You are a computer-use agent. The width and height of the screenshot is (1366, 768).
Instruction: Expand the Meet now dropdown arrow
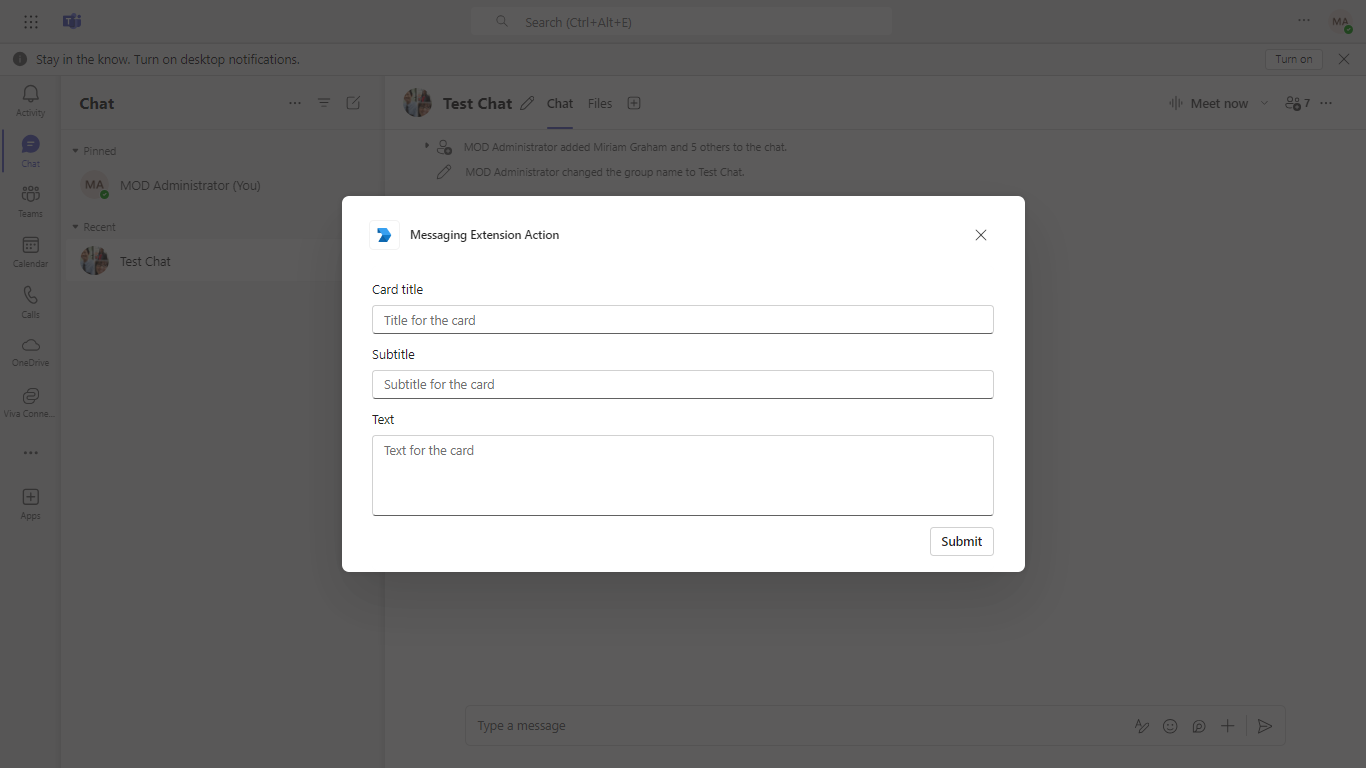pos(1264,103)
